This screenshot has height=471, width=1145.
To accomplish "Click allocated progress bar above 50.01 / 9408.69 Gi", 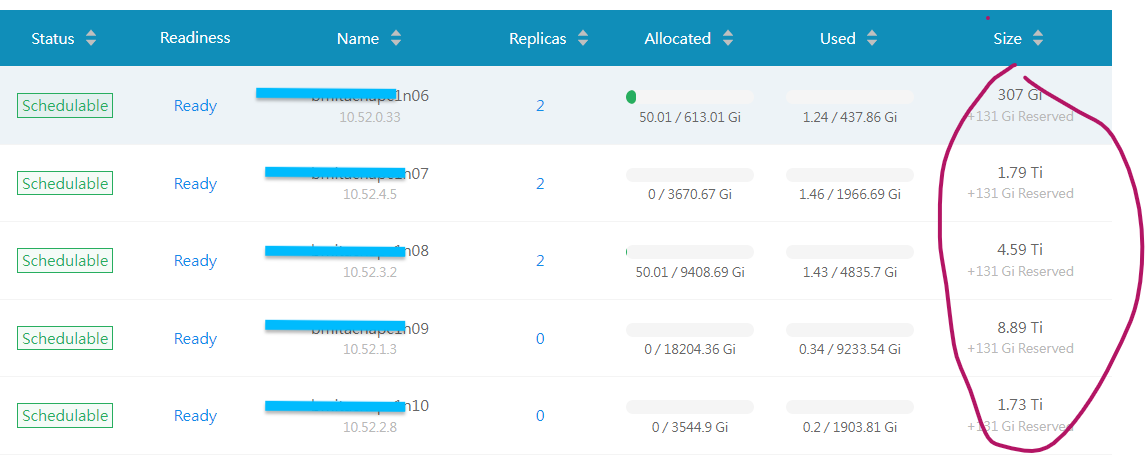I will [689, 252].
